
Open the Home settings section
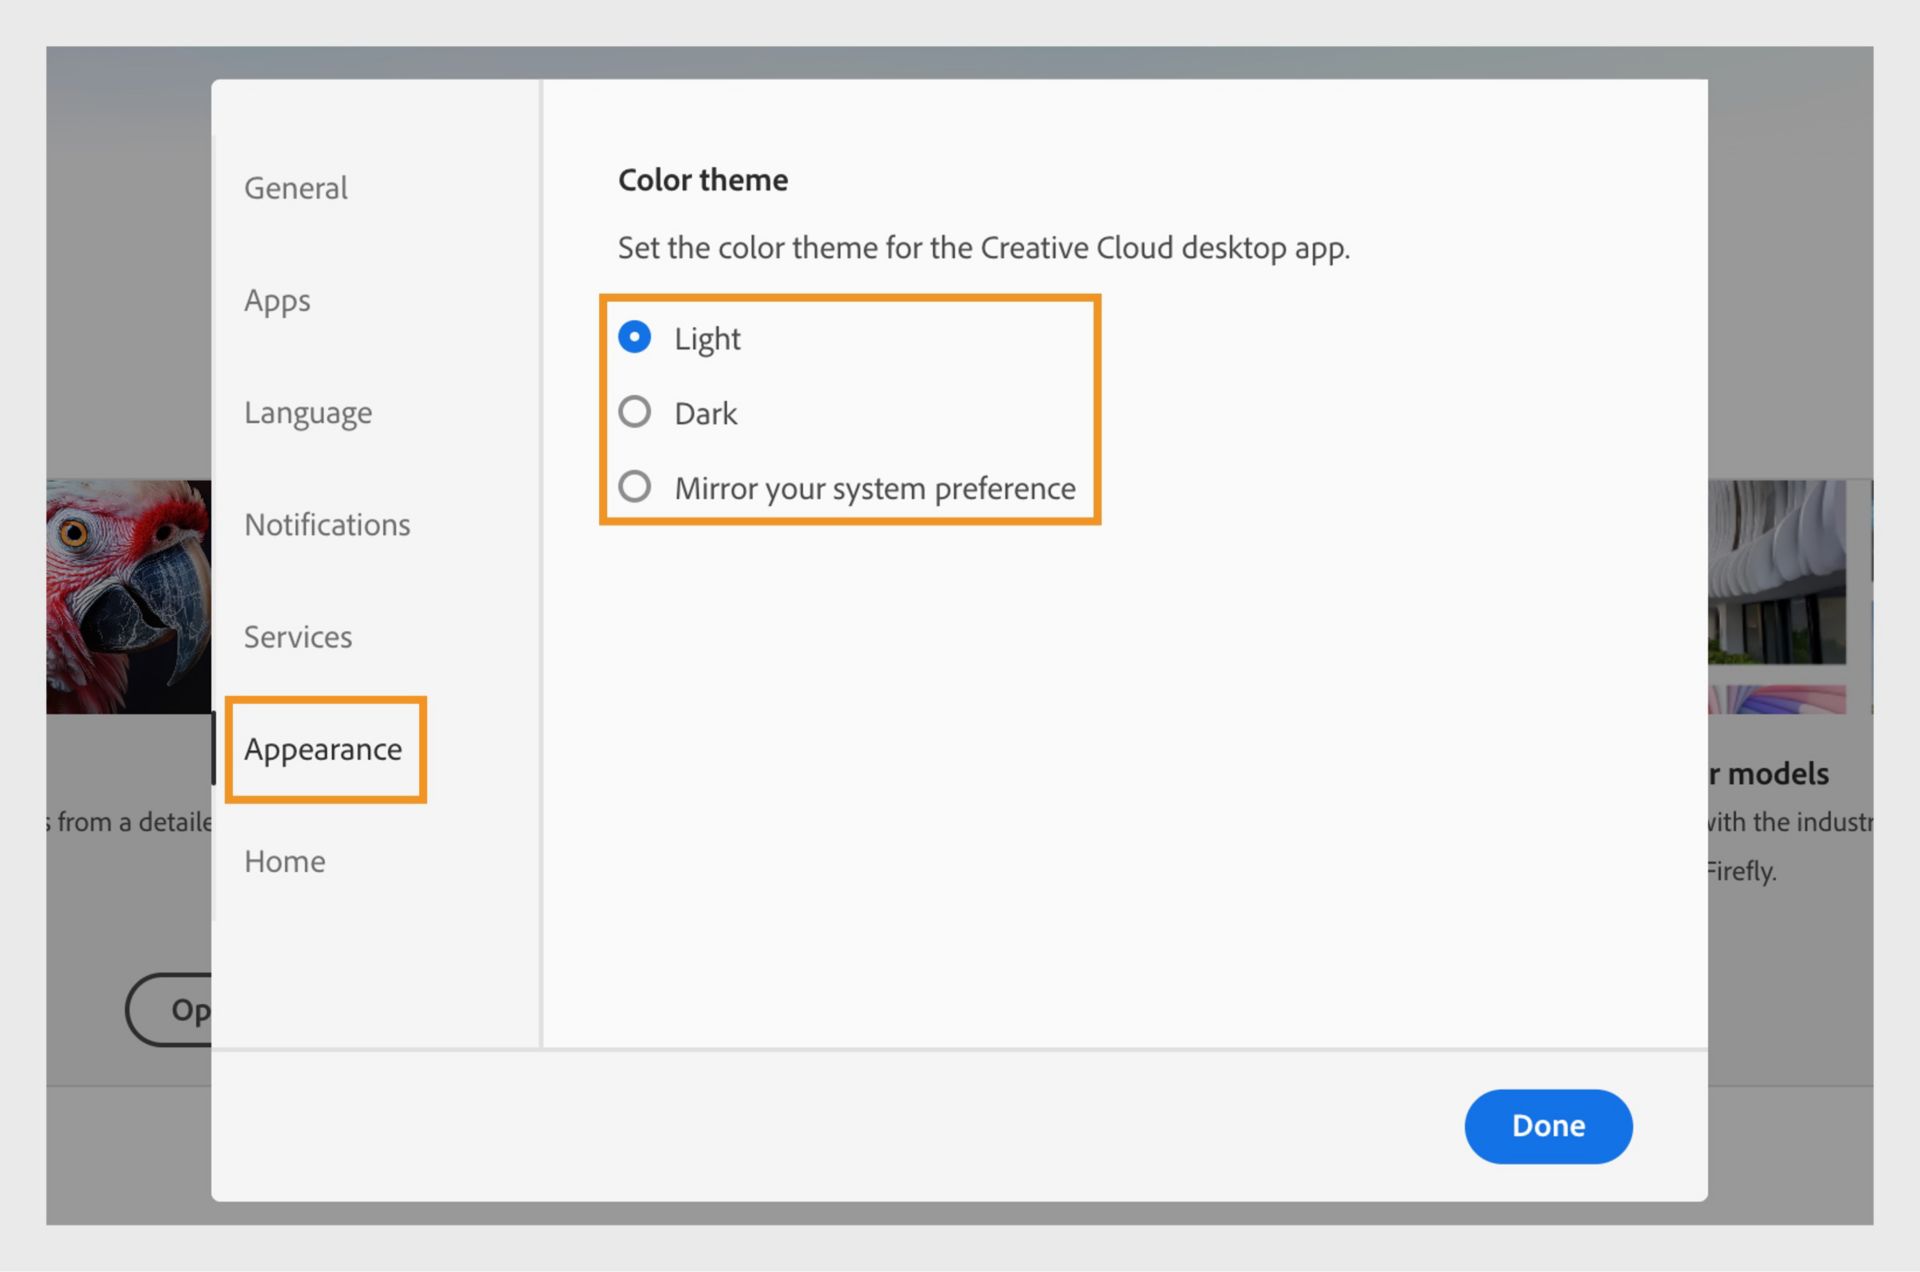(x=284, y=861)
